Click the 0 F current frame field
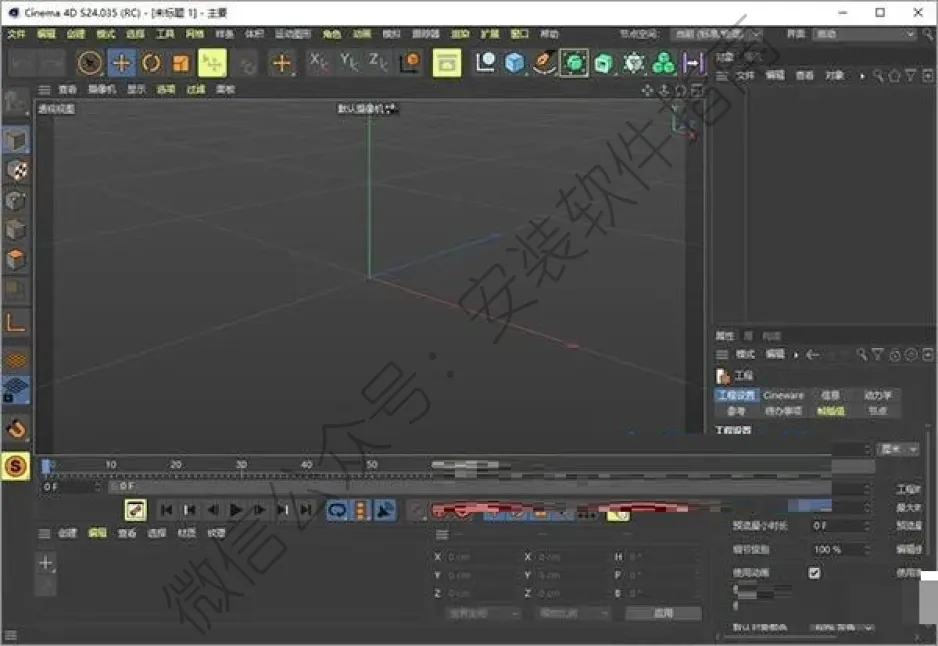The height and width of the screenshot is (646, 938). 70,487
